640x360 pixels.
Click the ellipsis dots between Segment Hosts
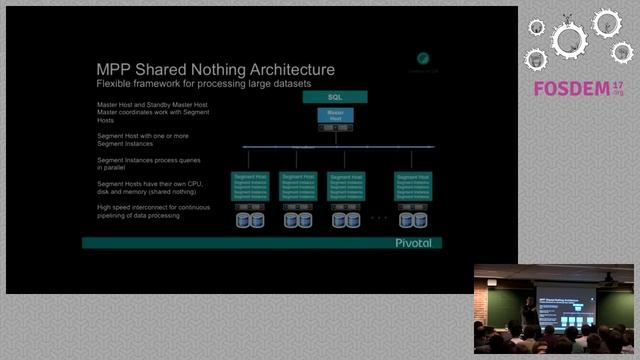[379, 218]
